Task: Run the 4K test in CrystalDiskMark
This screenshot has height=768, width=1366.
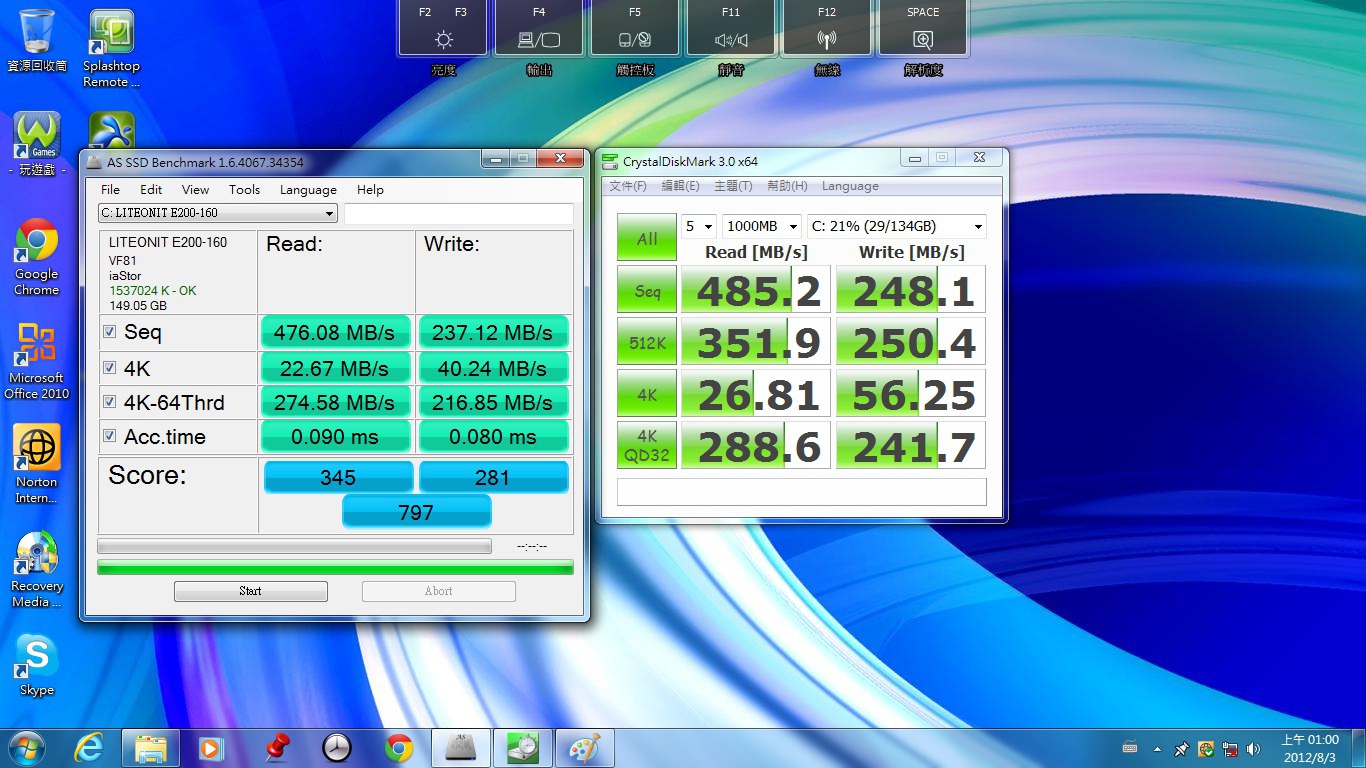Action: point(647,394)
